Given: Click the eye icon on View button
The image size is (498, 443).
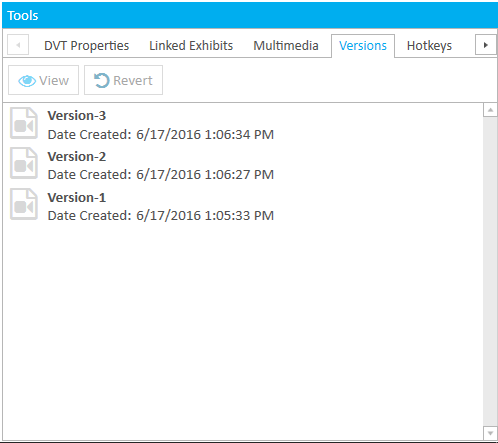Looking at the screenshot, I should point(27,81).
